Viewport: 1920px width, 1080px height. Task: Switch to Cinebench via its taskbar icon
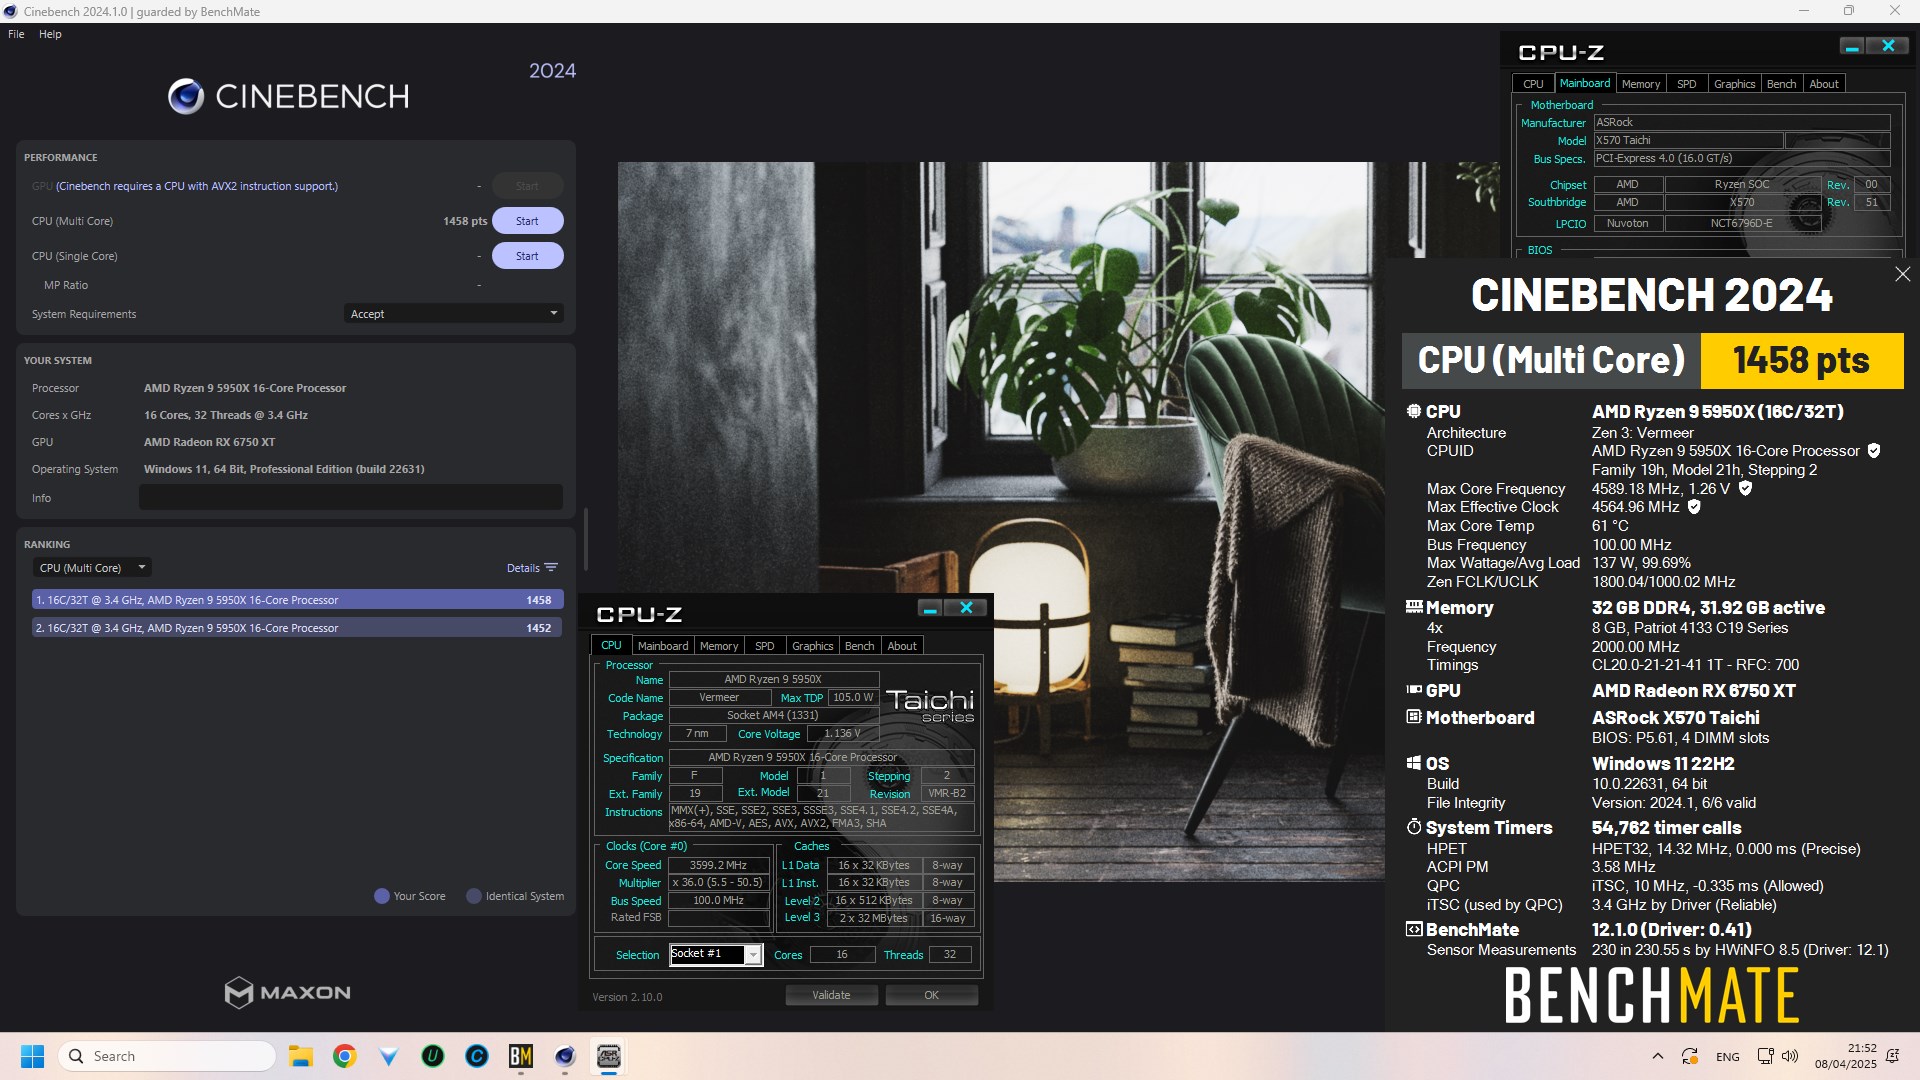click(x=564, y=1056)
